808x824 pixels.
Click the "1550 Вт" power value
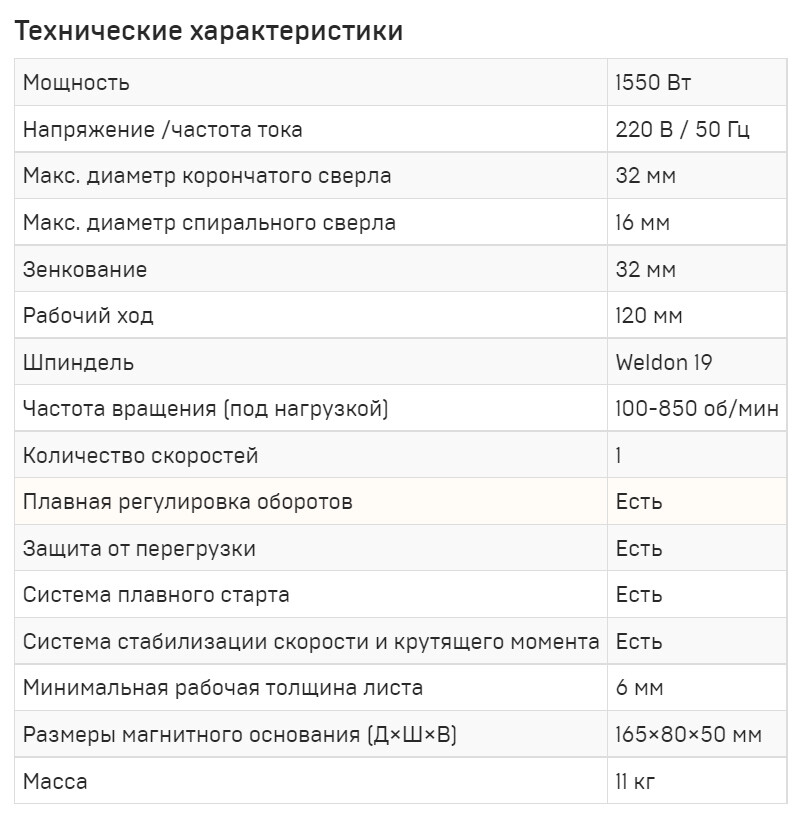(x=653, y=83)
